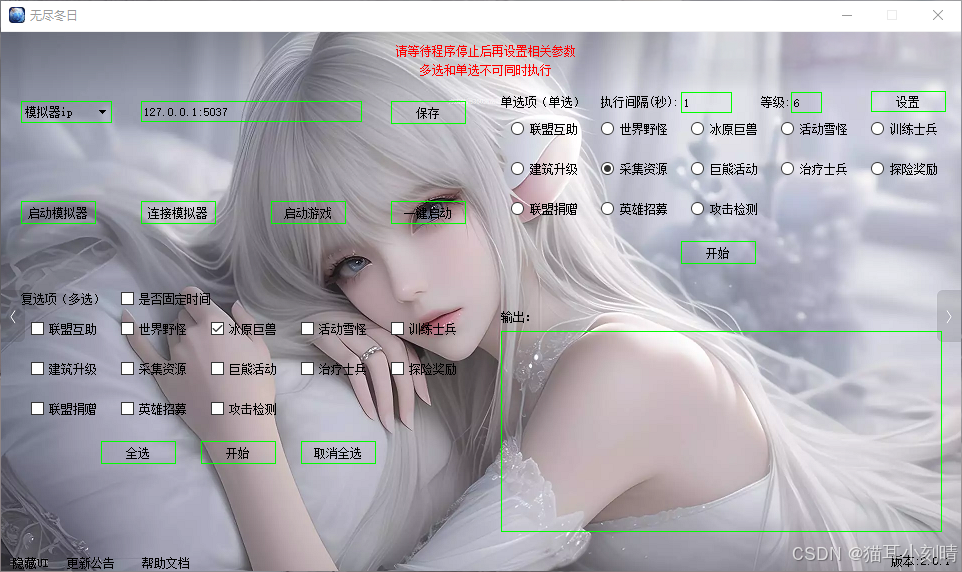Open the 模拟器ip dropdown

(66, 112)
